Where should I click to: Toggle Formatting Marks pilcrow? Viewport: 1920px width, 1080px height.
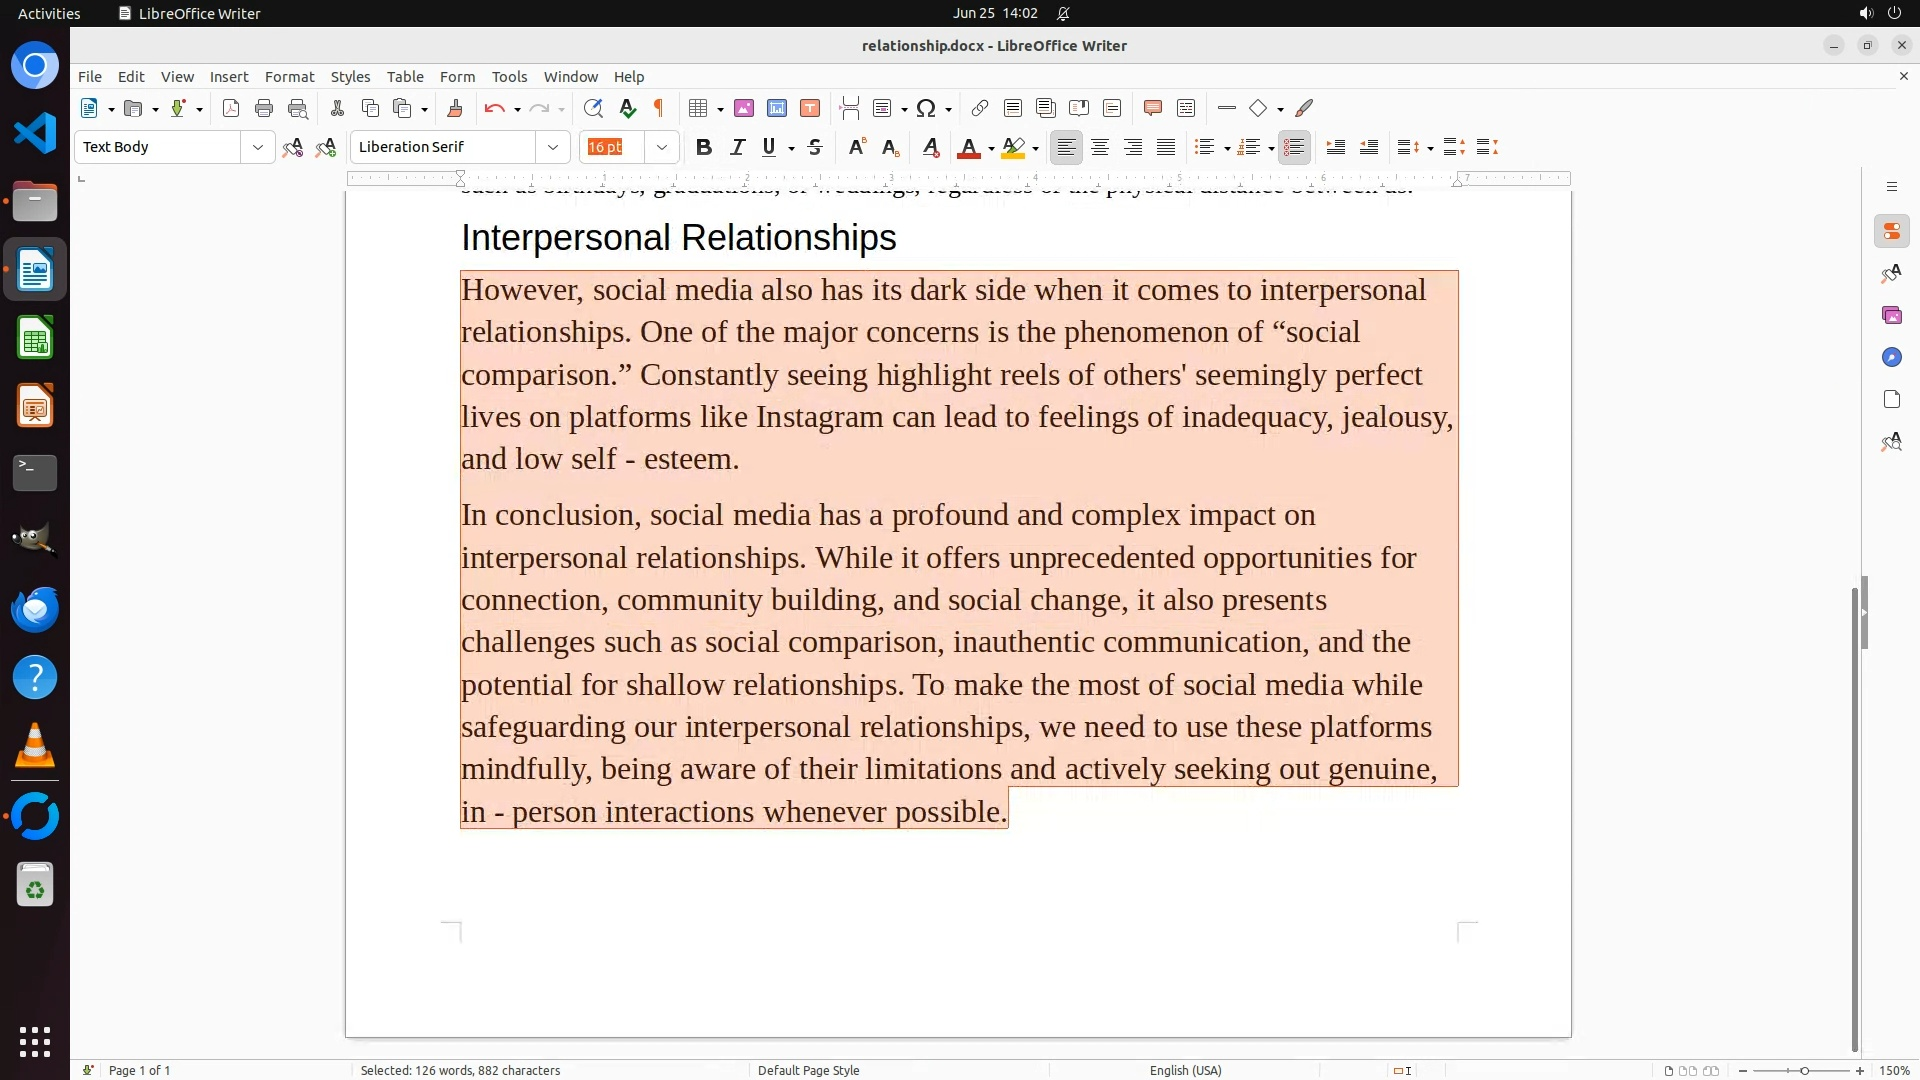[659, 108]
